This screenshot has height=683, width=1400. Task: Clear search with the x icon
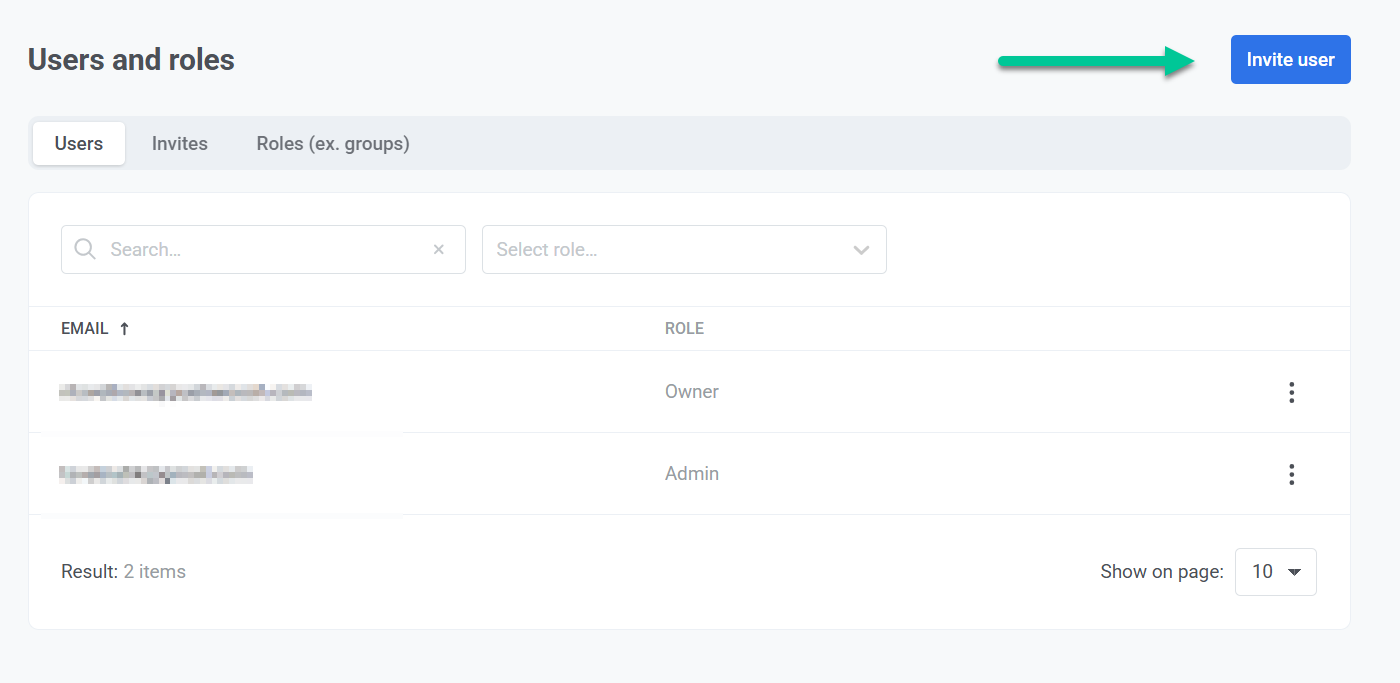(438, 250)
